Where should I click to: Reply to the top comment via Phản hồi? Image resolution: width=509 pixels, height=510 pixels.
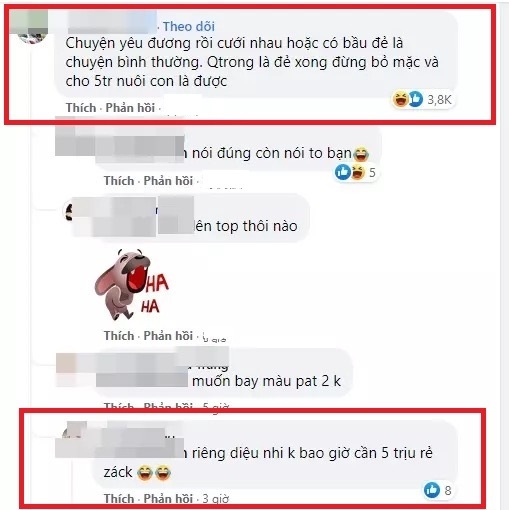130,108
